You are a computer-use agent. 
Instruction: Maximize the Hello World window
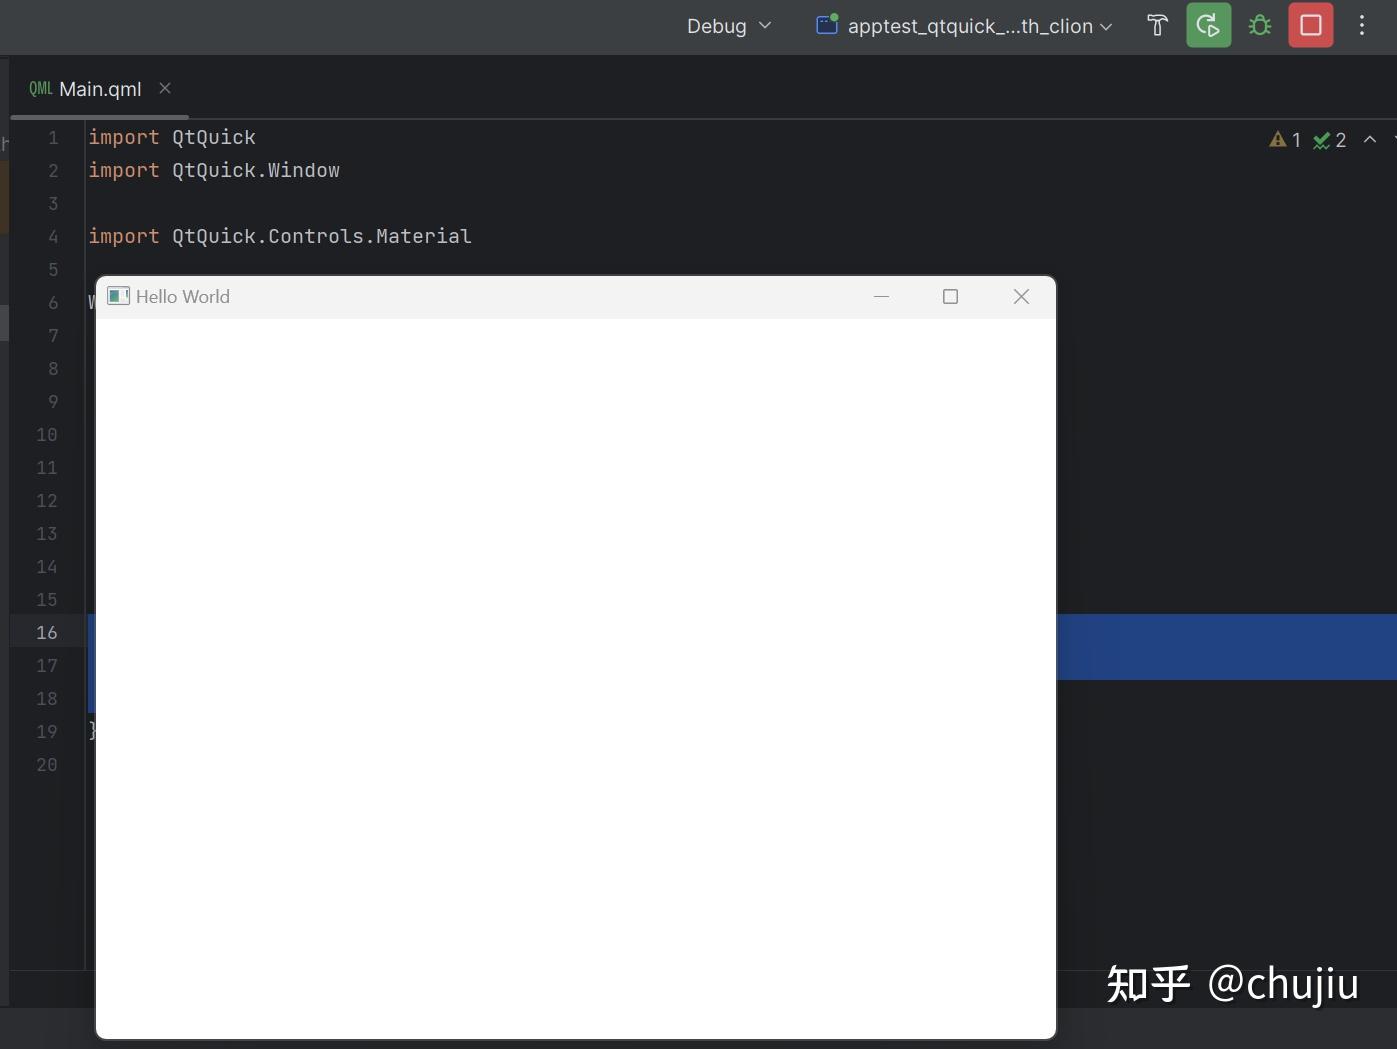pyautogui.click(x=949, y=296)
